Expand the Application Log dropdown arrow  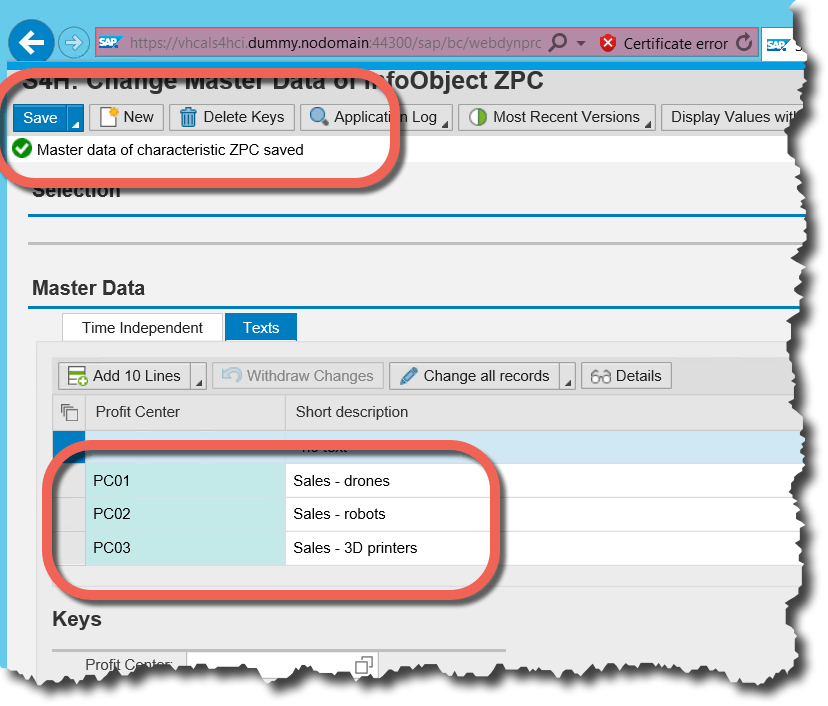click(x=446, y=118)
